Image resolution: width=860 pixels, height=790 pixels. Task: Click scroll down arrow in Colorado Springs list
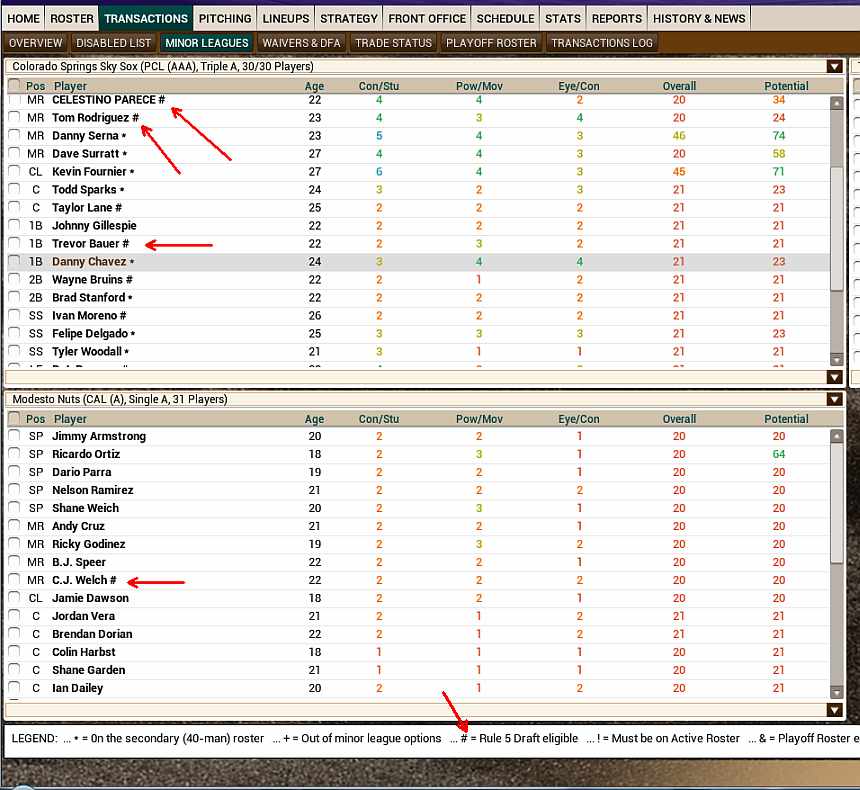[x=837, y=359]
